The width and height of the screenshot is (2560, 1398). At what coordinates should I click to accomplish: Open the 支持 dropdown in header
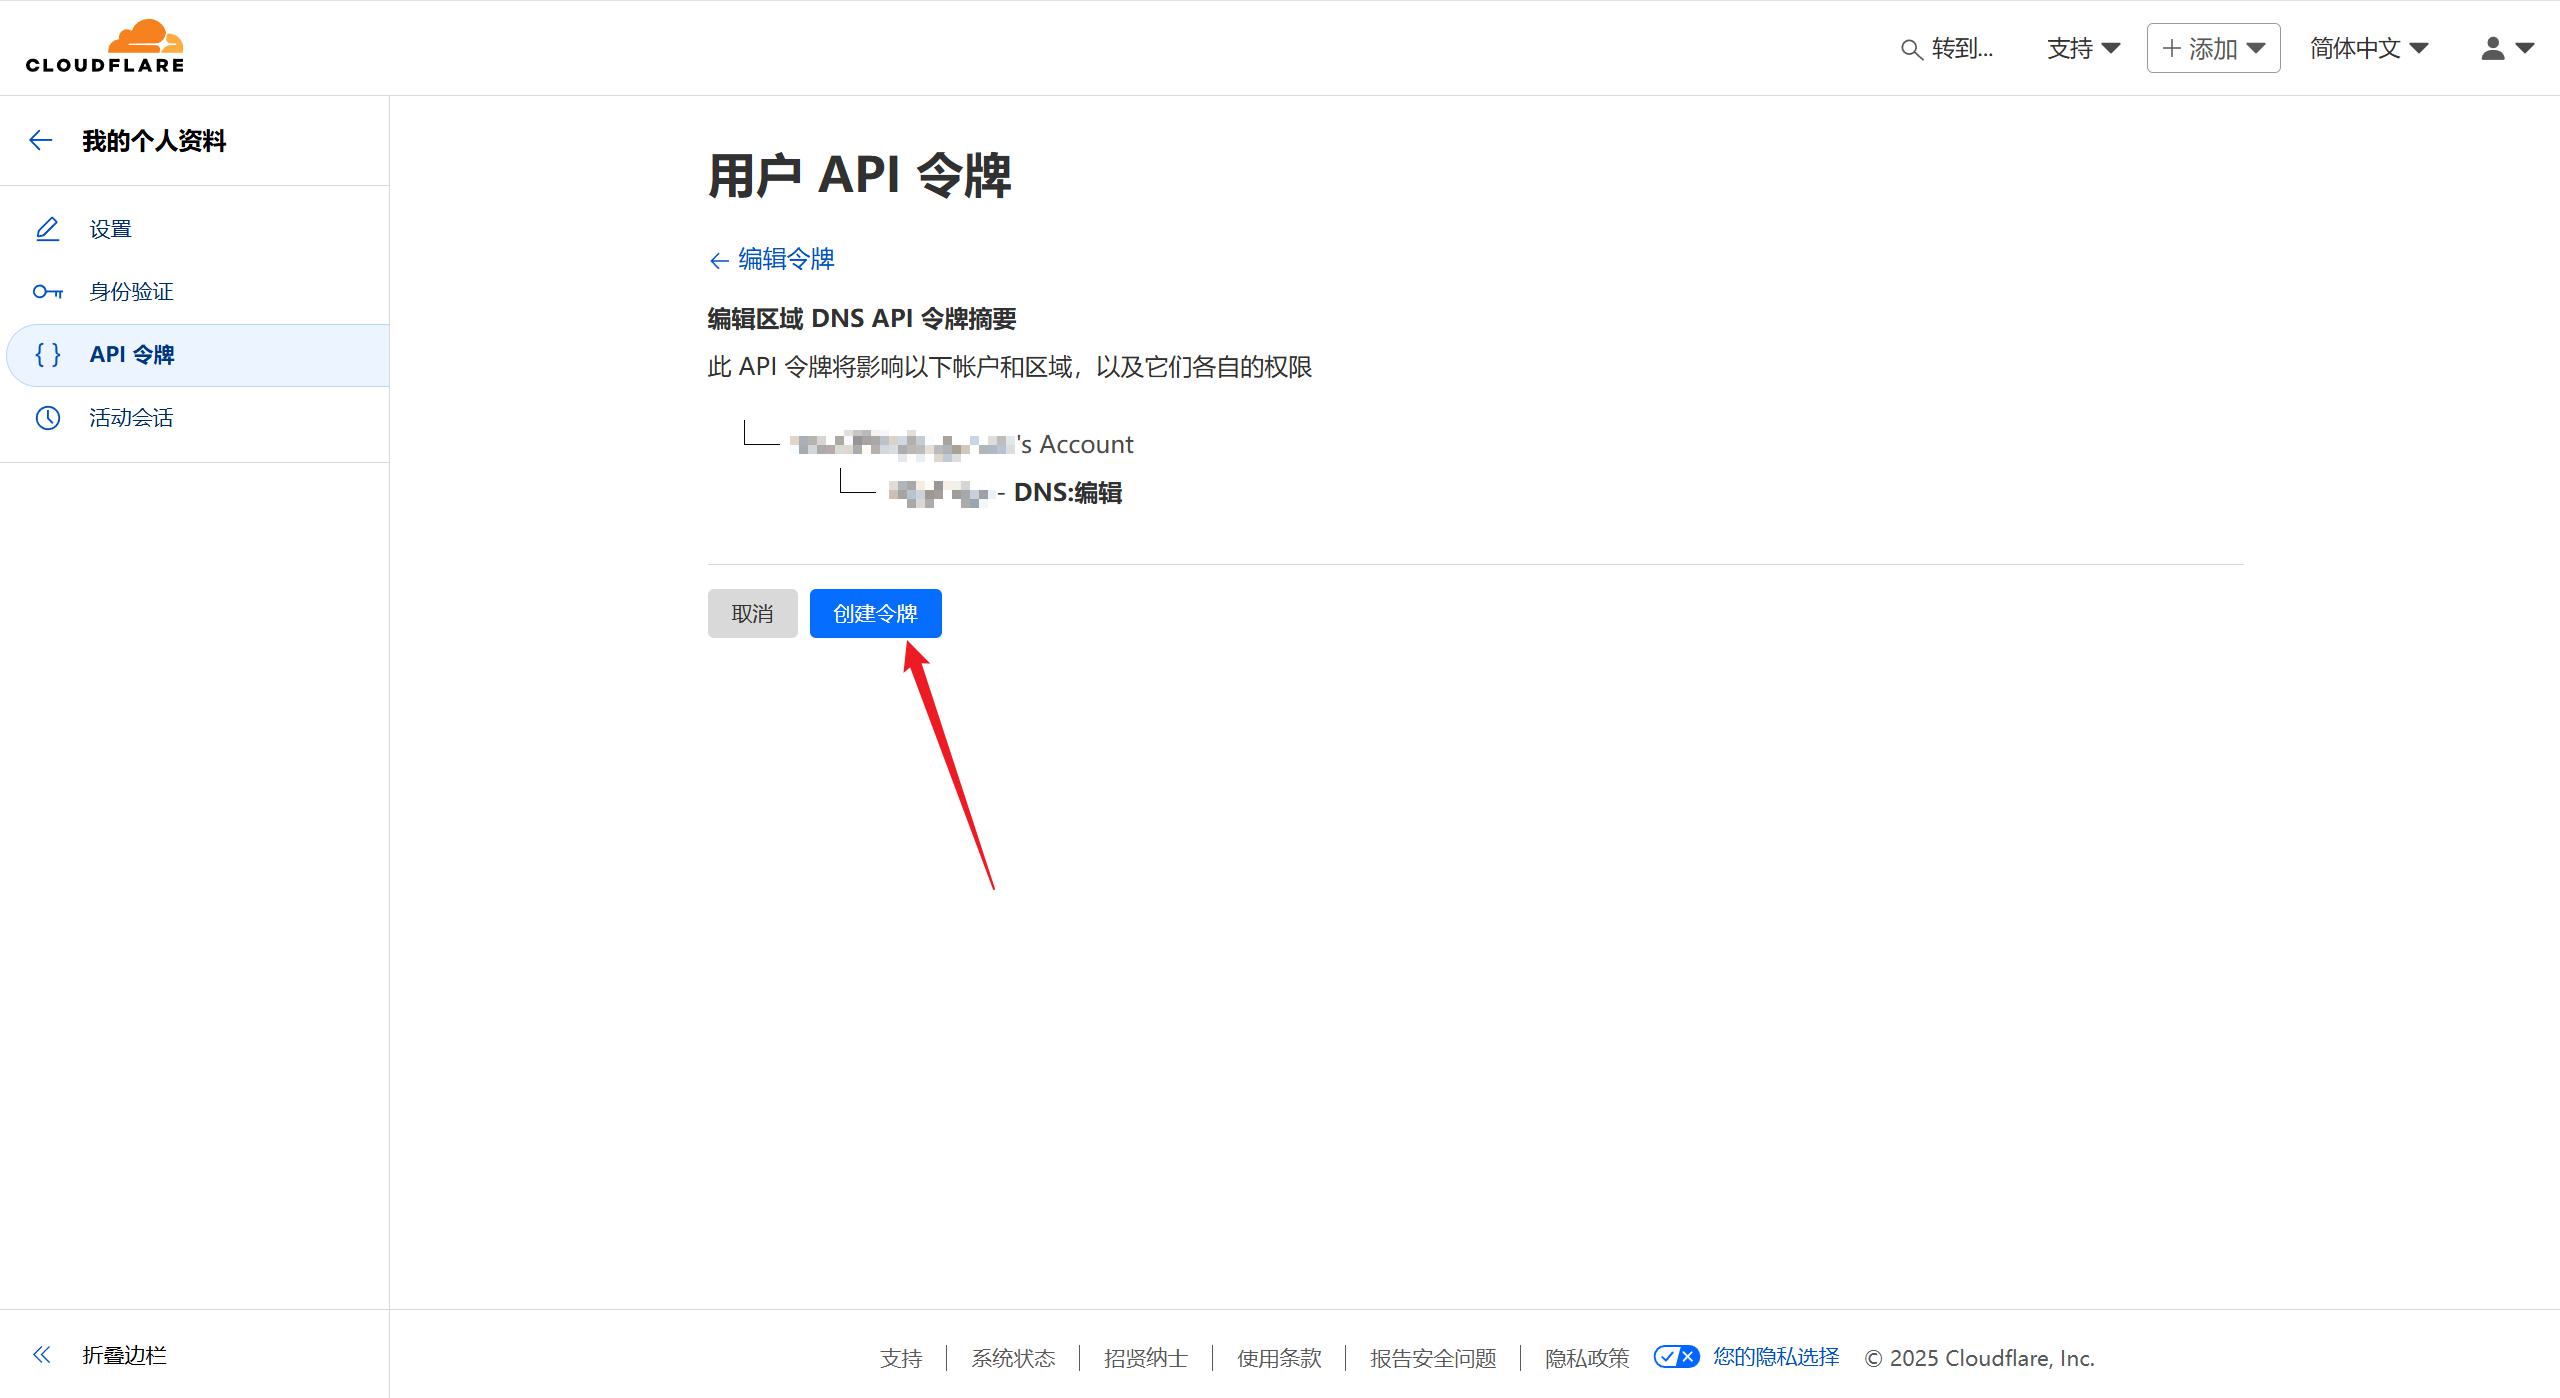2083,48
